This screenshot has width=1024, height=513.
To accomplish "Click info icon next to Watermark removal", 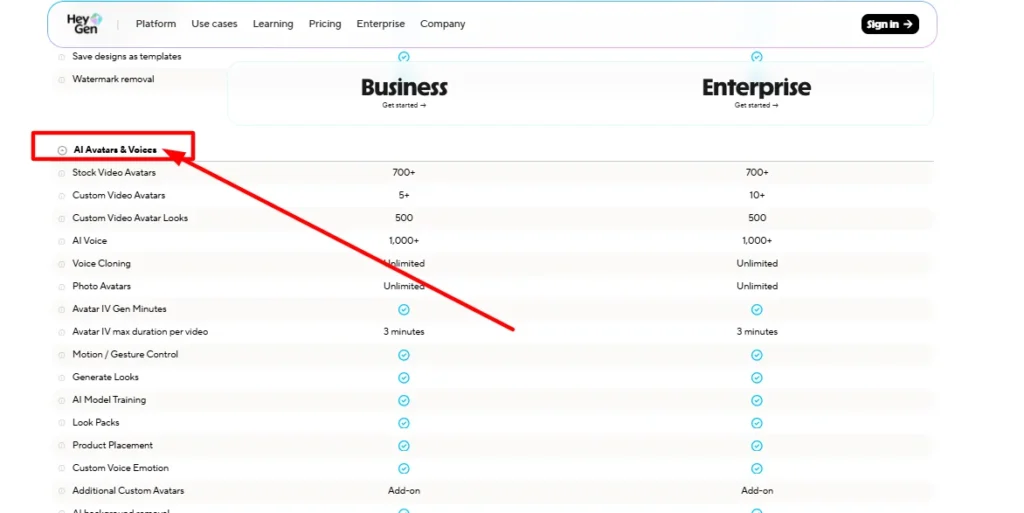I will pyautogui.click(x=62, y=80).
